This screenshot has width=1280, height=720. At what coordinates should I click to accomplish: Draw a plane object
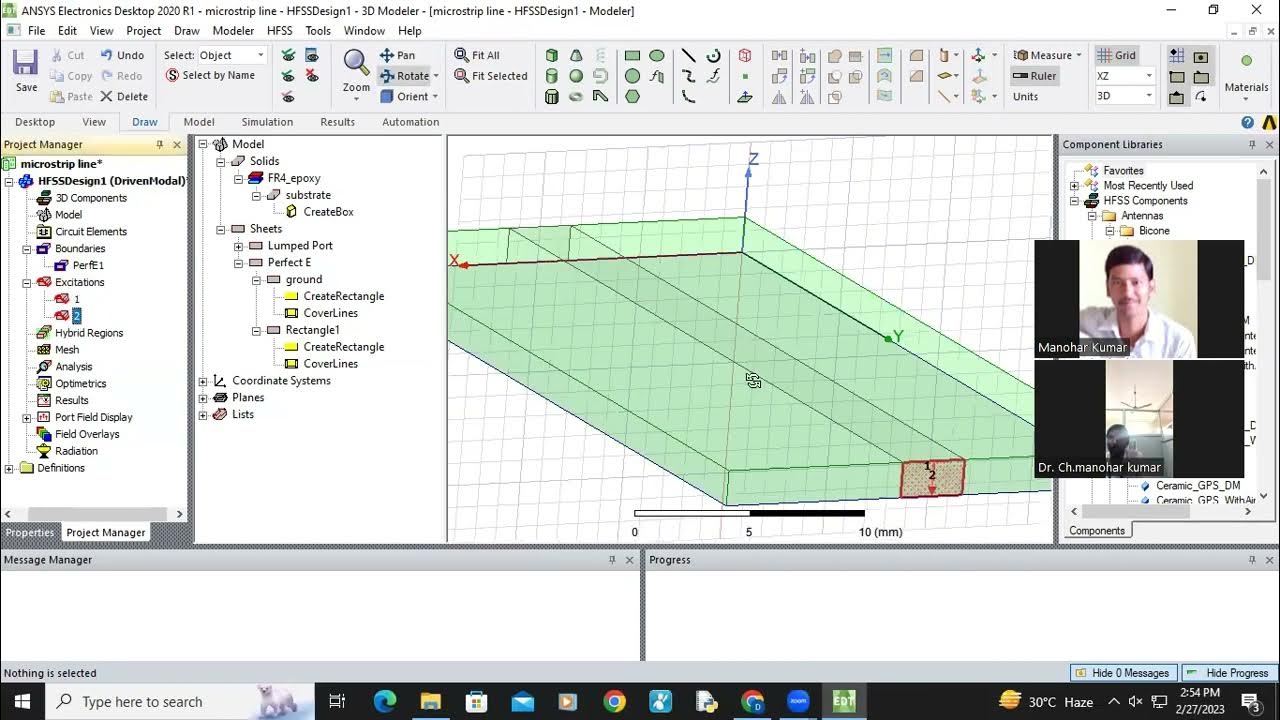point(745,97)
